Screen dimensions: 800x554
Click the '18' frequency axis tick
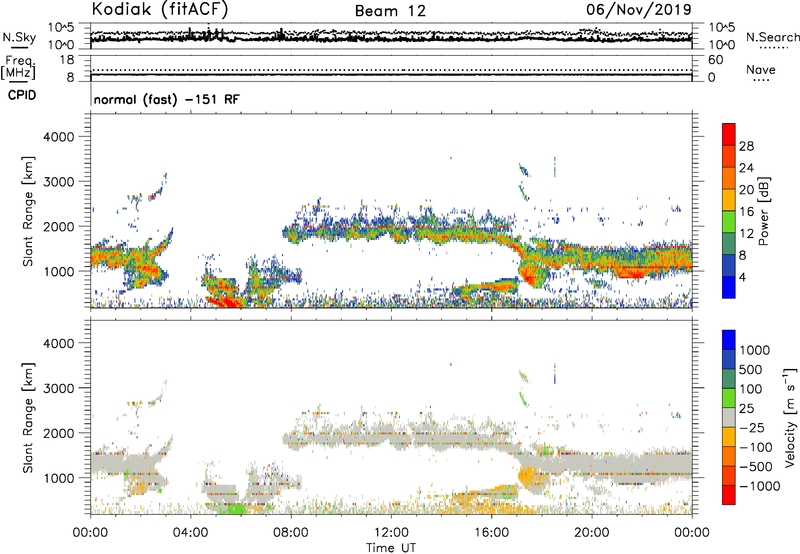pos(67,60)
